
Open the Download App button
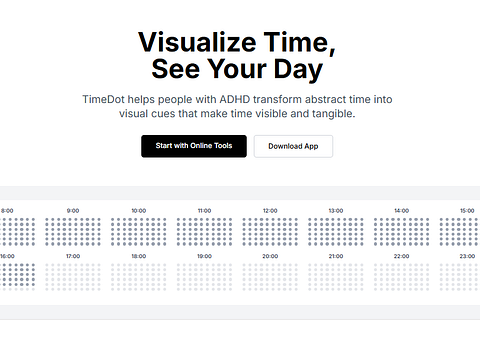(x=293, y=146)
